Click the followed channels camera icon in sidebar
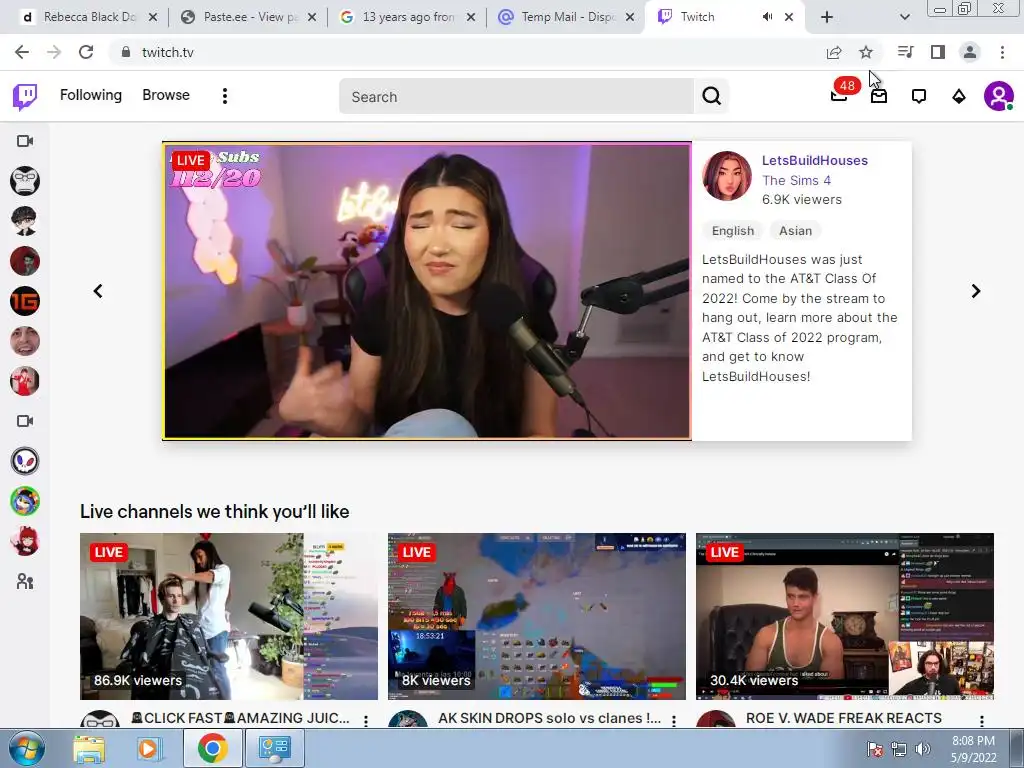Viewport: 1024px width, 768px height. tap(25, 141)
